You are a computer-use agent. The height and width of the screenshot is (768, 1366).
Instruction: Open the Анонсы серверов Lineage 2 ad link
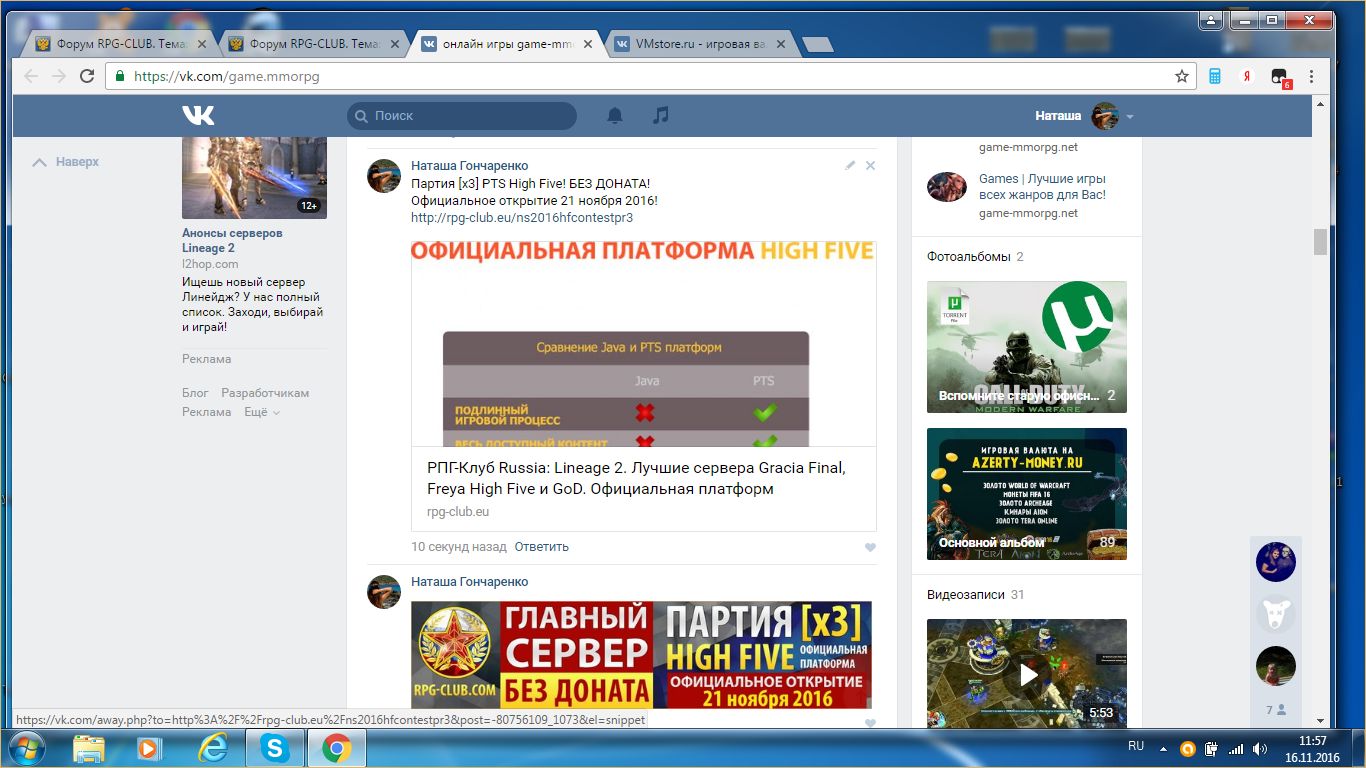[232, 240]
